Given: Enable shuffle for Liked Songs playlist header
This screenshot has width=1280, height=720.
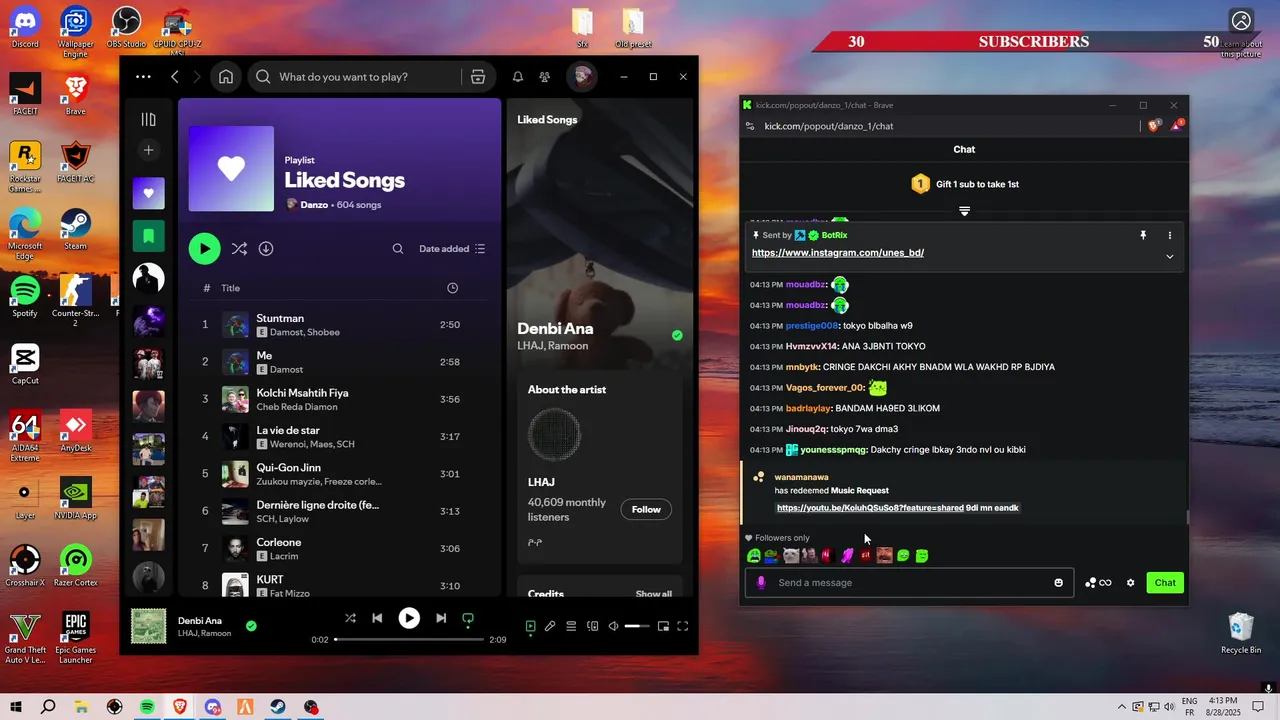Looking at the screenshot, I should tap(239, 249).
